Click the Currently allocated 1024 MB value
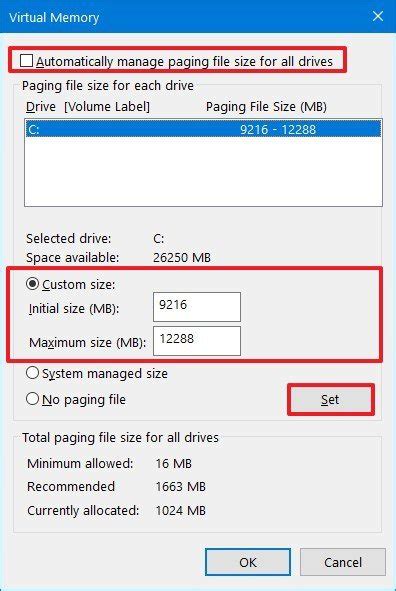The width and height of the screenshot is (396, 591). 180,511
